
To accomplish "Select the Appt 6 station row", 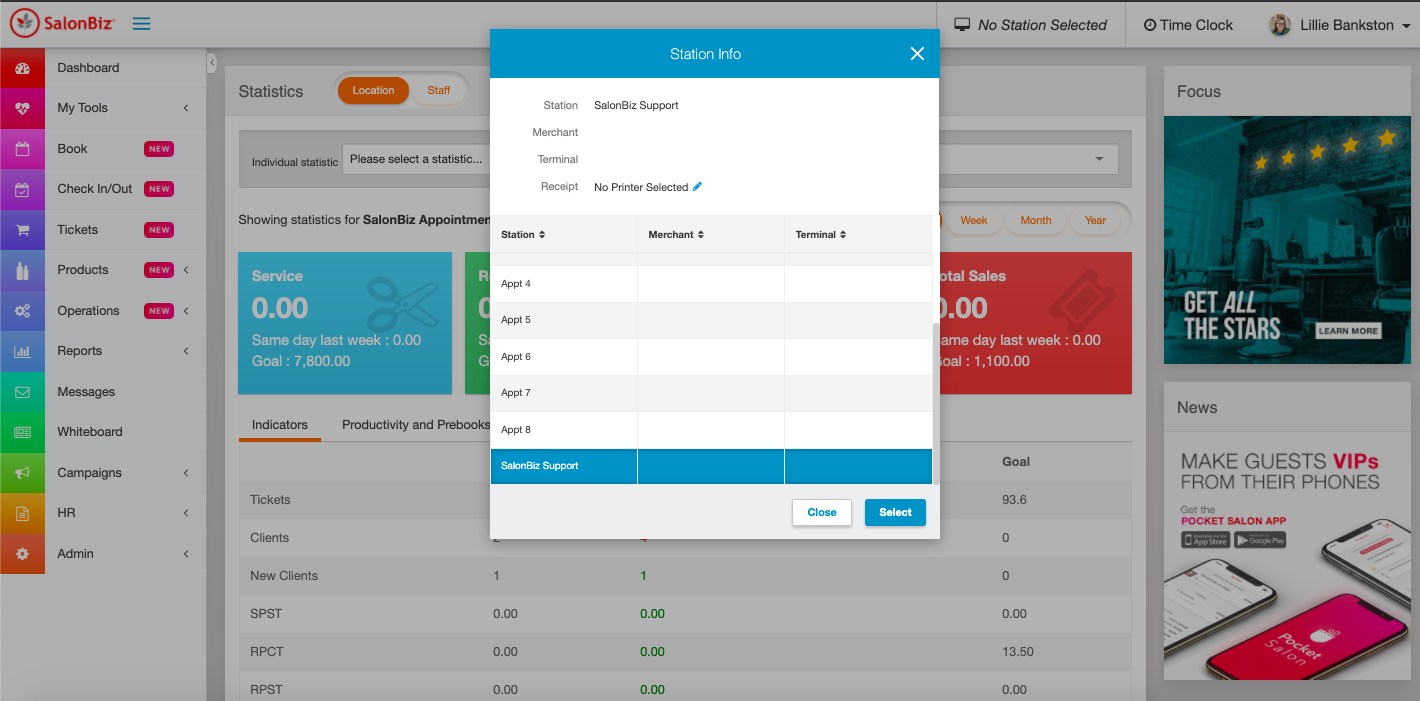I will pos(711,357).
